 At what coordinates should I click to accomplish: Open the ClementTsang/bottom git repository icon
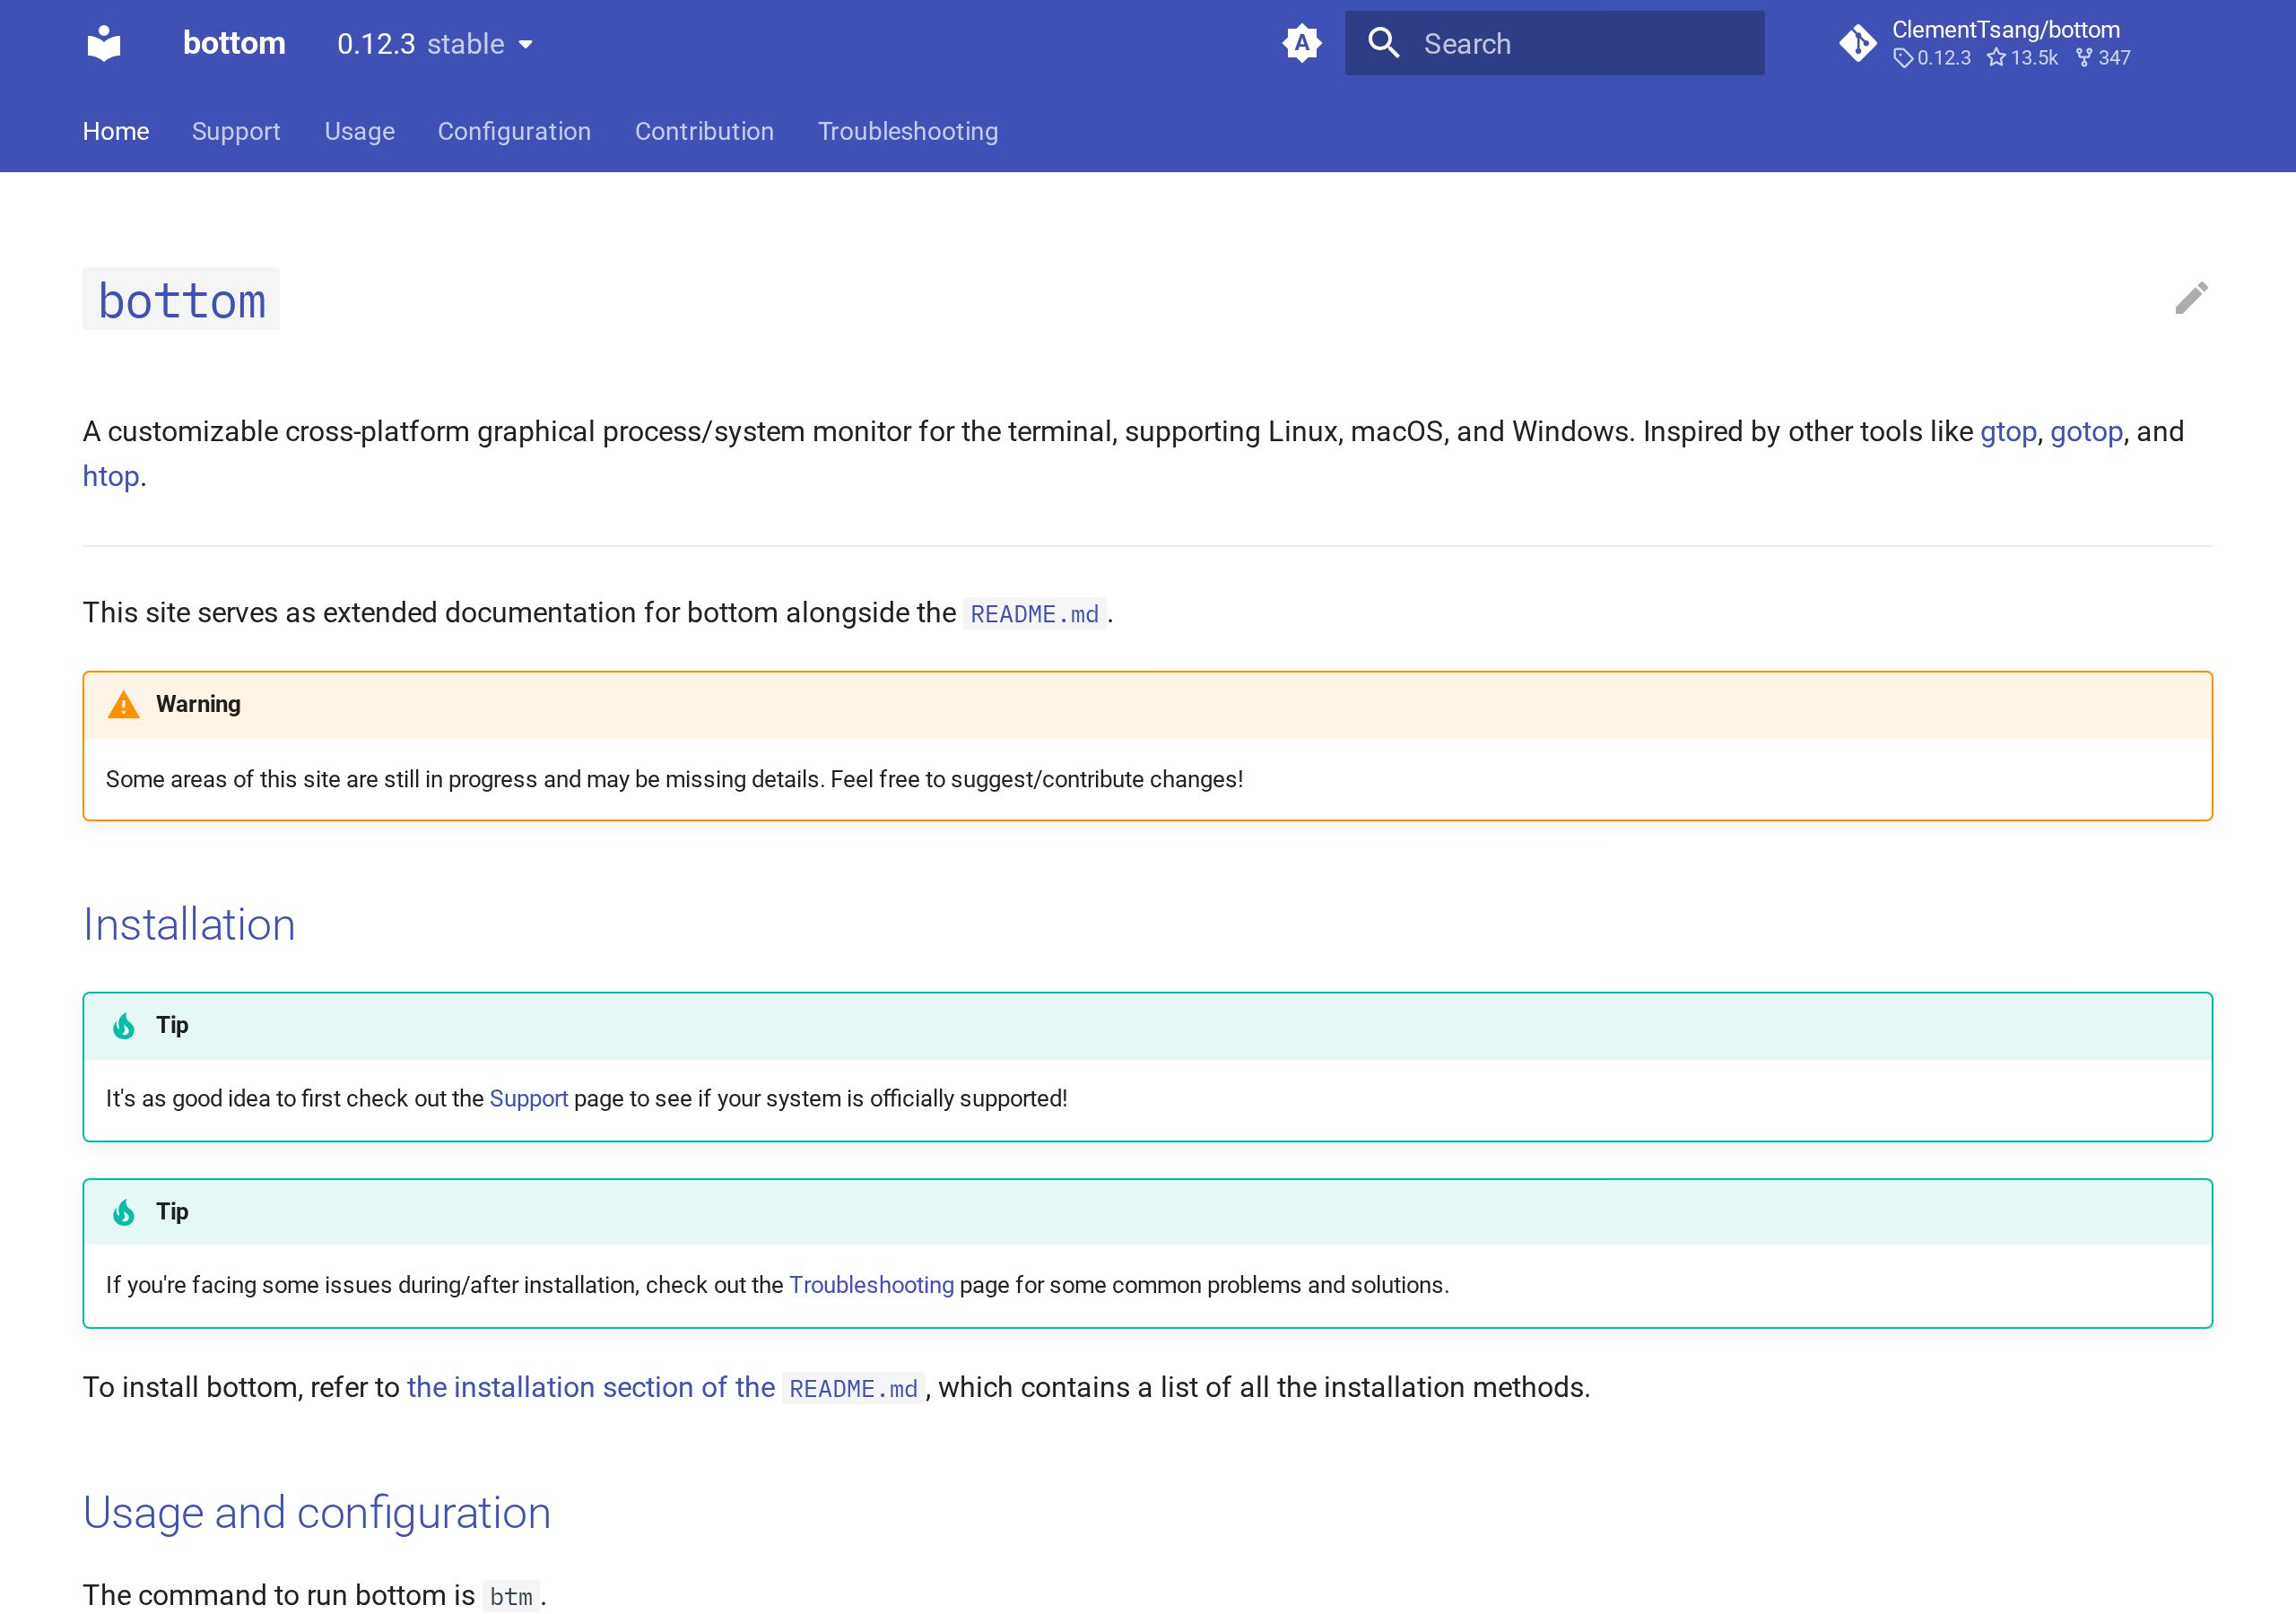tap(1857, 43)
